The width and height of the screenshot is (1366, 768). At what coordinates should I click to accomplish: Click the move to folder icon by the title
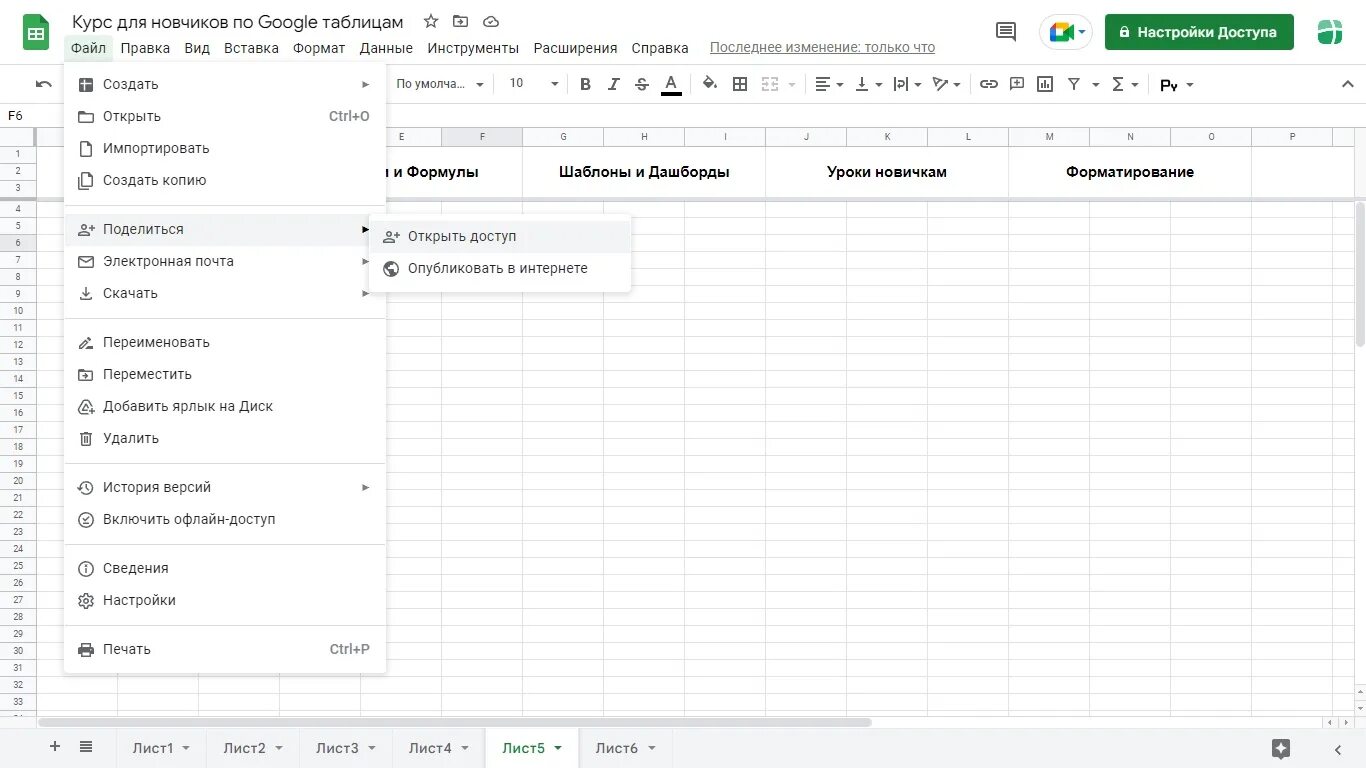tap(460, 21)
